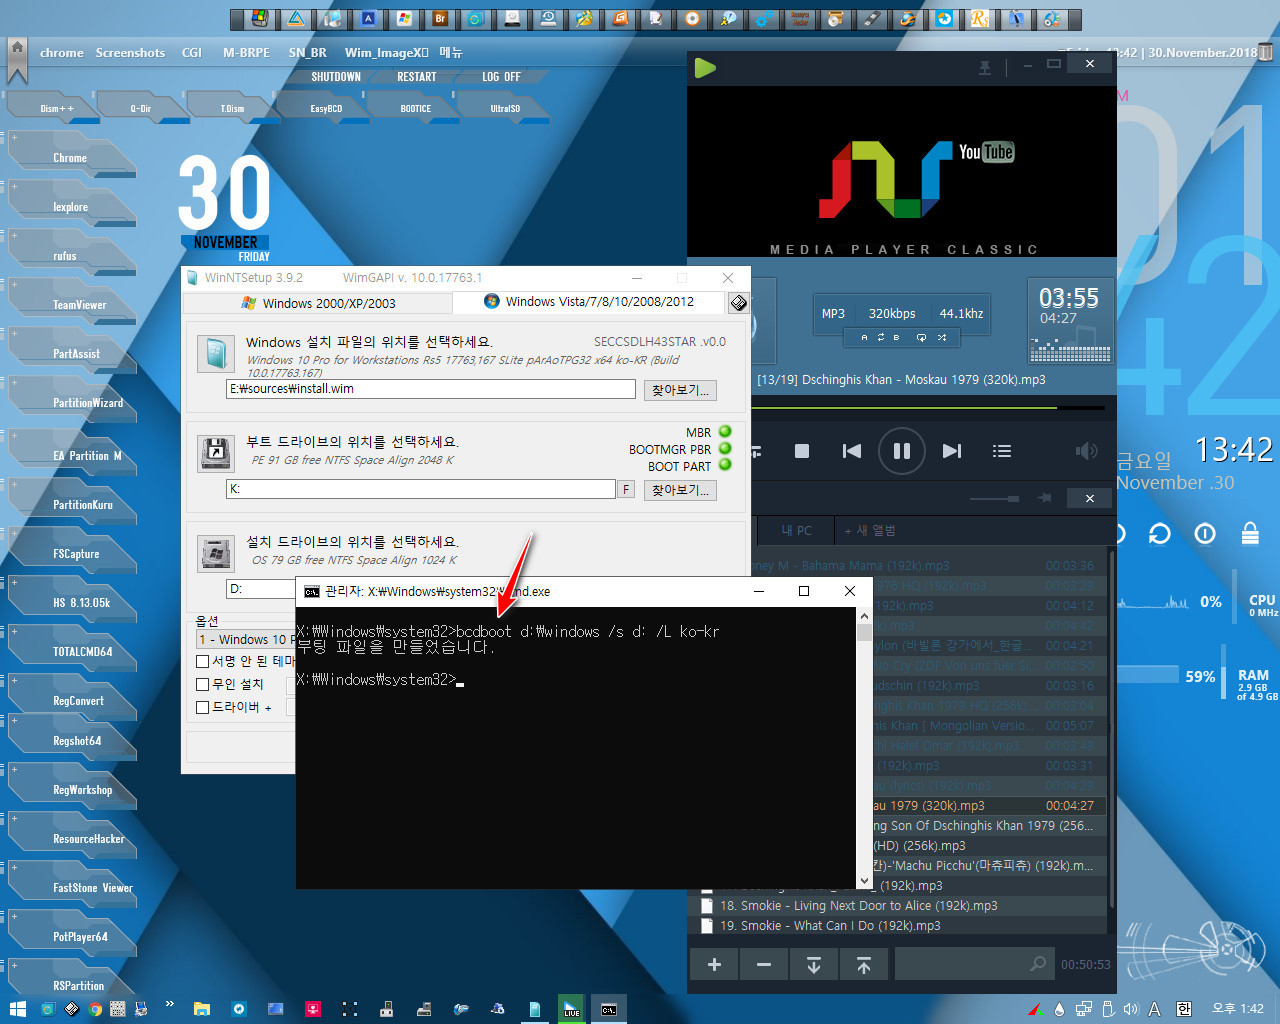Open the Screenshots toolbar menu
The image size is (1280, 1024).
(130, 53)
